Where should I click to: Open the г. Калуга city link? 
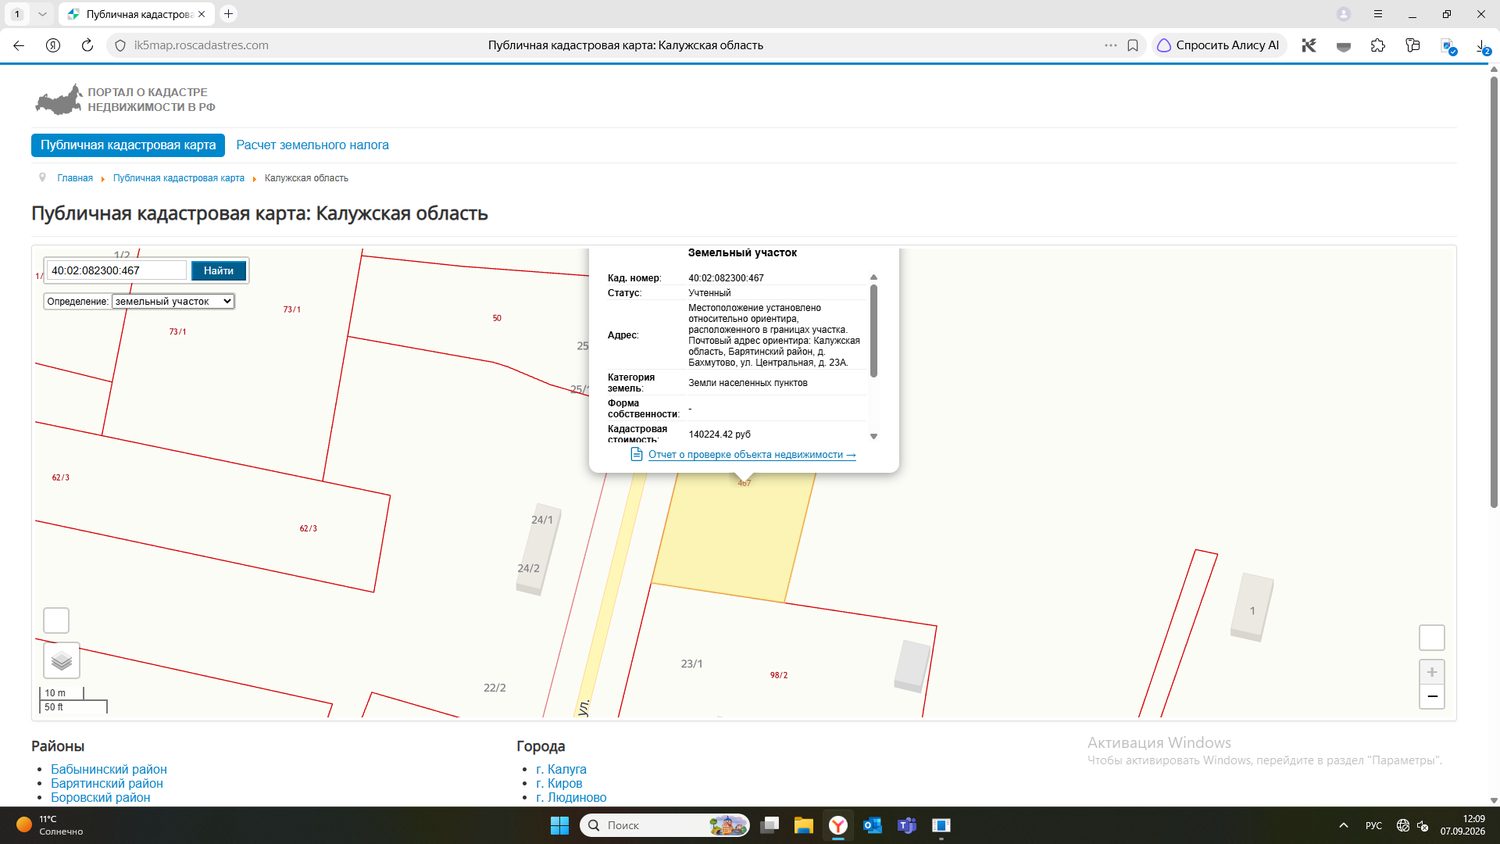pos(561,769)
